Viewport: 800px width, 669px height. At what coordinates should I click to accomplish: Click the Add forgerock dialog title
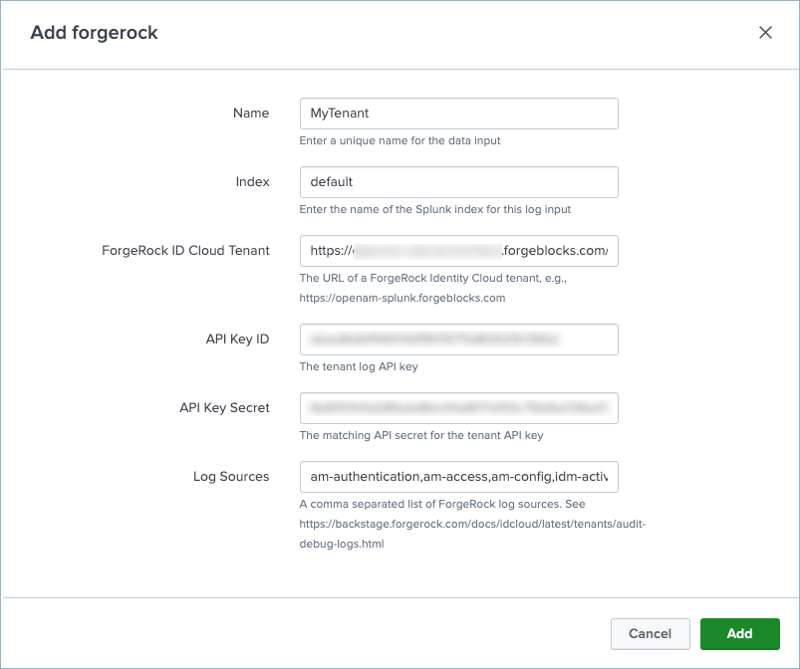click(94, 33)
